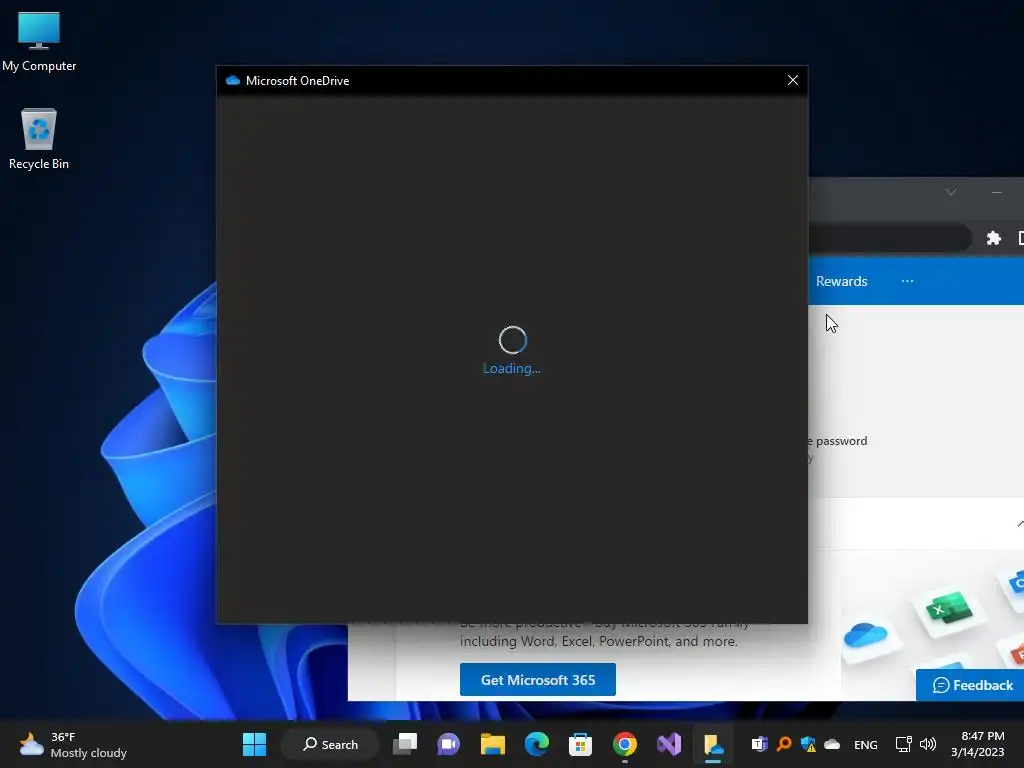Launch Visual Studio from the taskbar
This screenshot has height=768, width=1024.
(669, 744)
